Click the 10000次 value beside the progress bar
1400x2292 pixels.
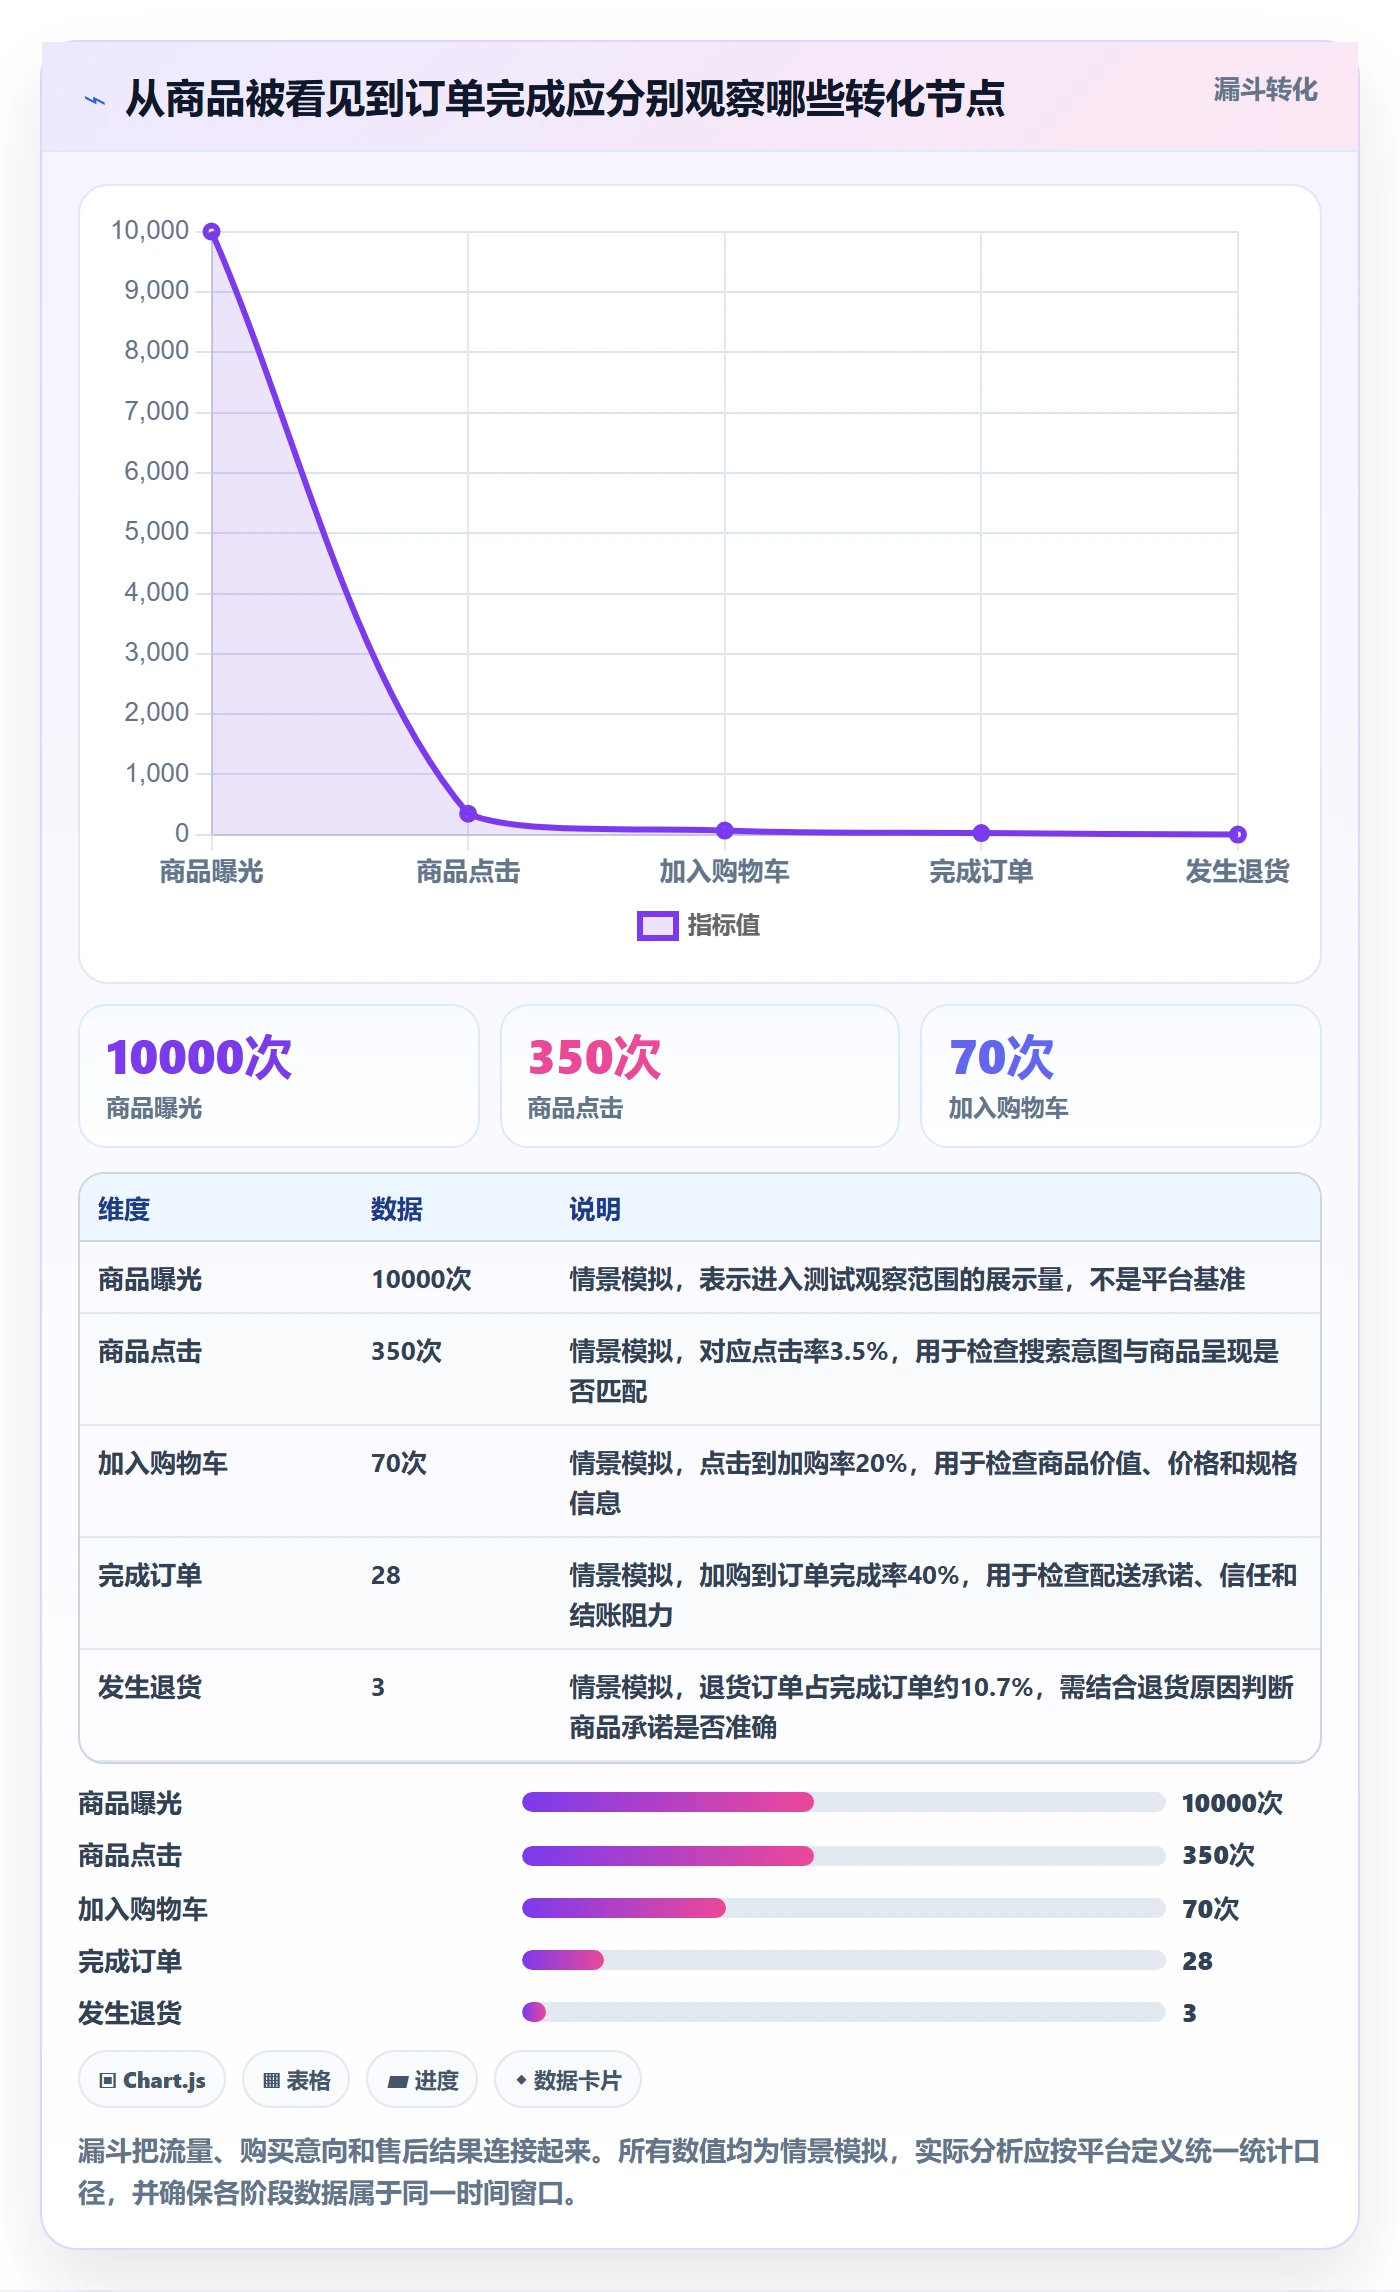tap(1232, 1803)
